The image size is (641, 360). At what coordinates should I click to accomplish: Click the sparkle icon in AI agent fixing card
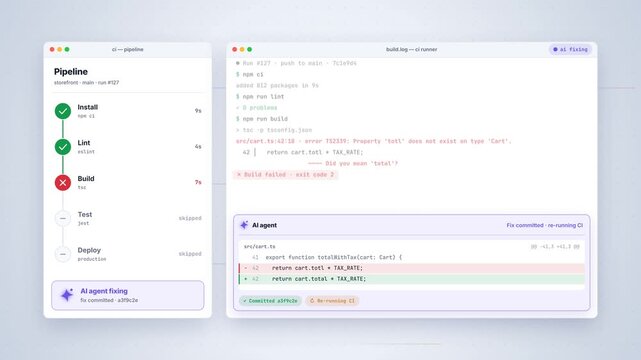tap(67, 295)
